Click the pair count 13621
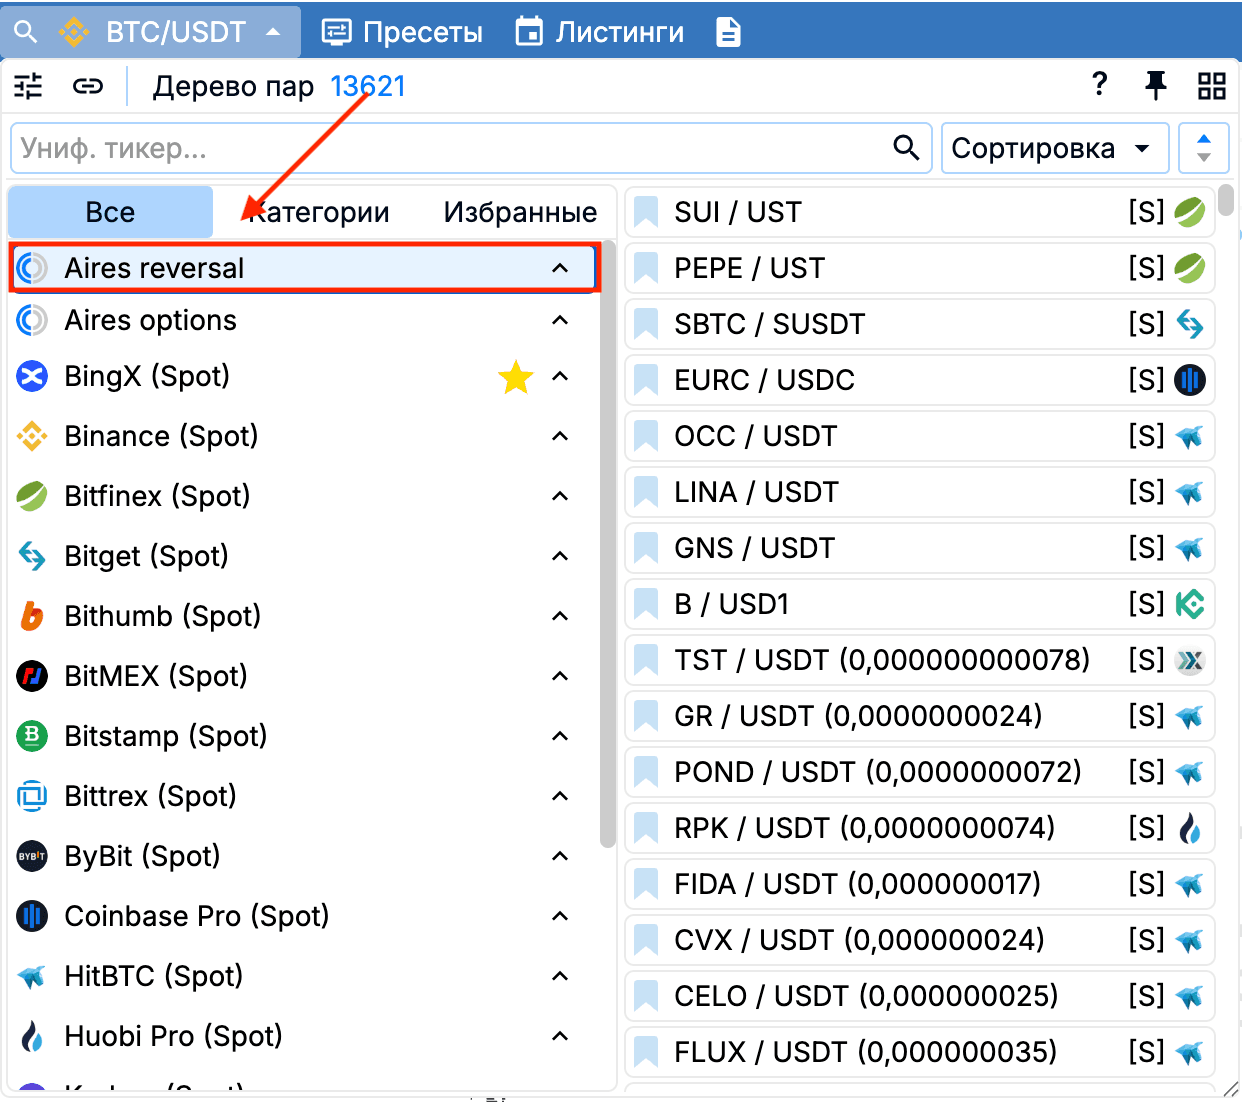The height and width of the screenshot is (1102, 1242). pyautogui.click(x=368, y=87)
